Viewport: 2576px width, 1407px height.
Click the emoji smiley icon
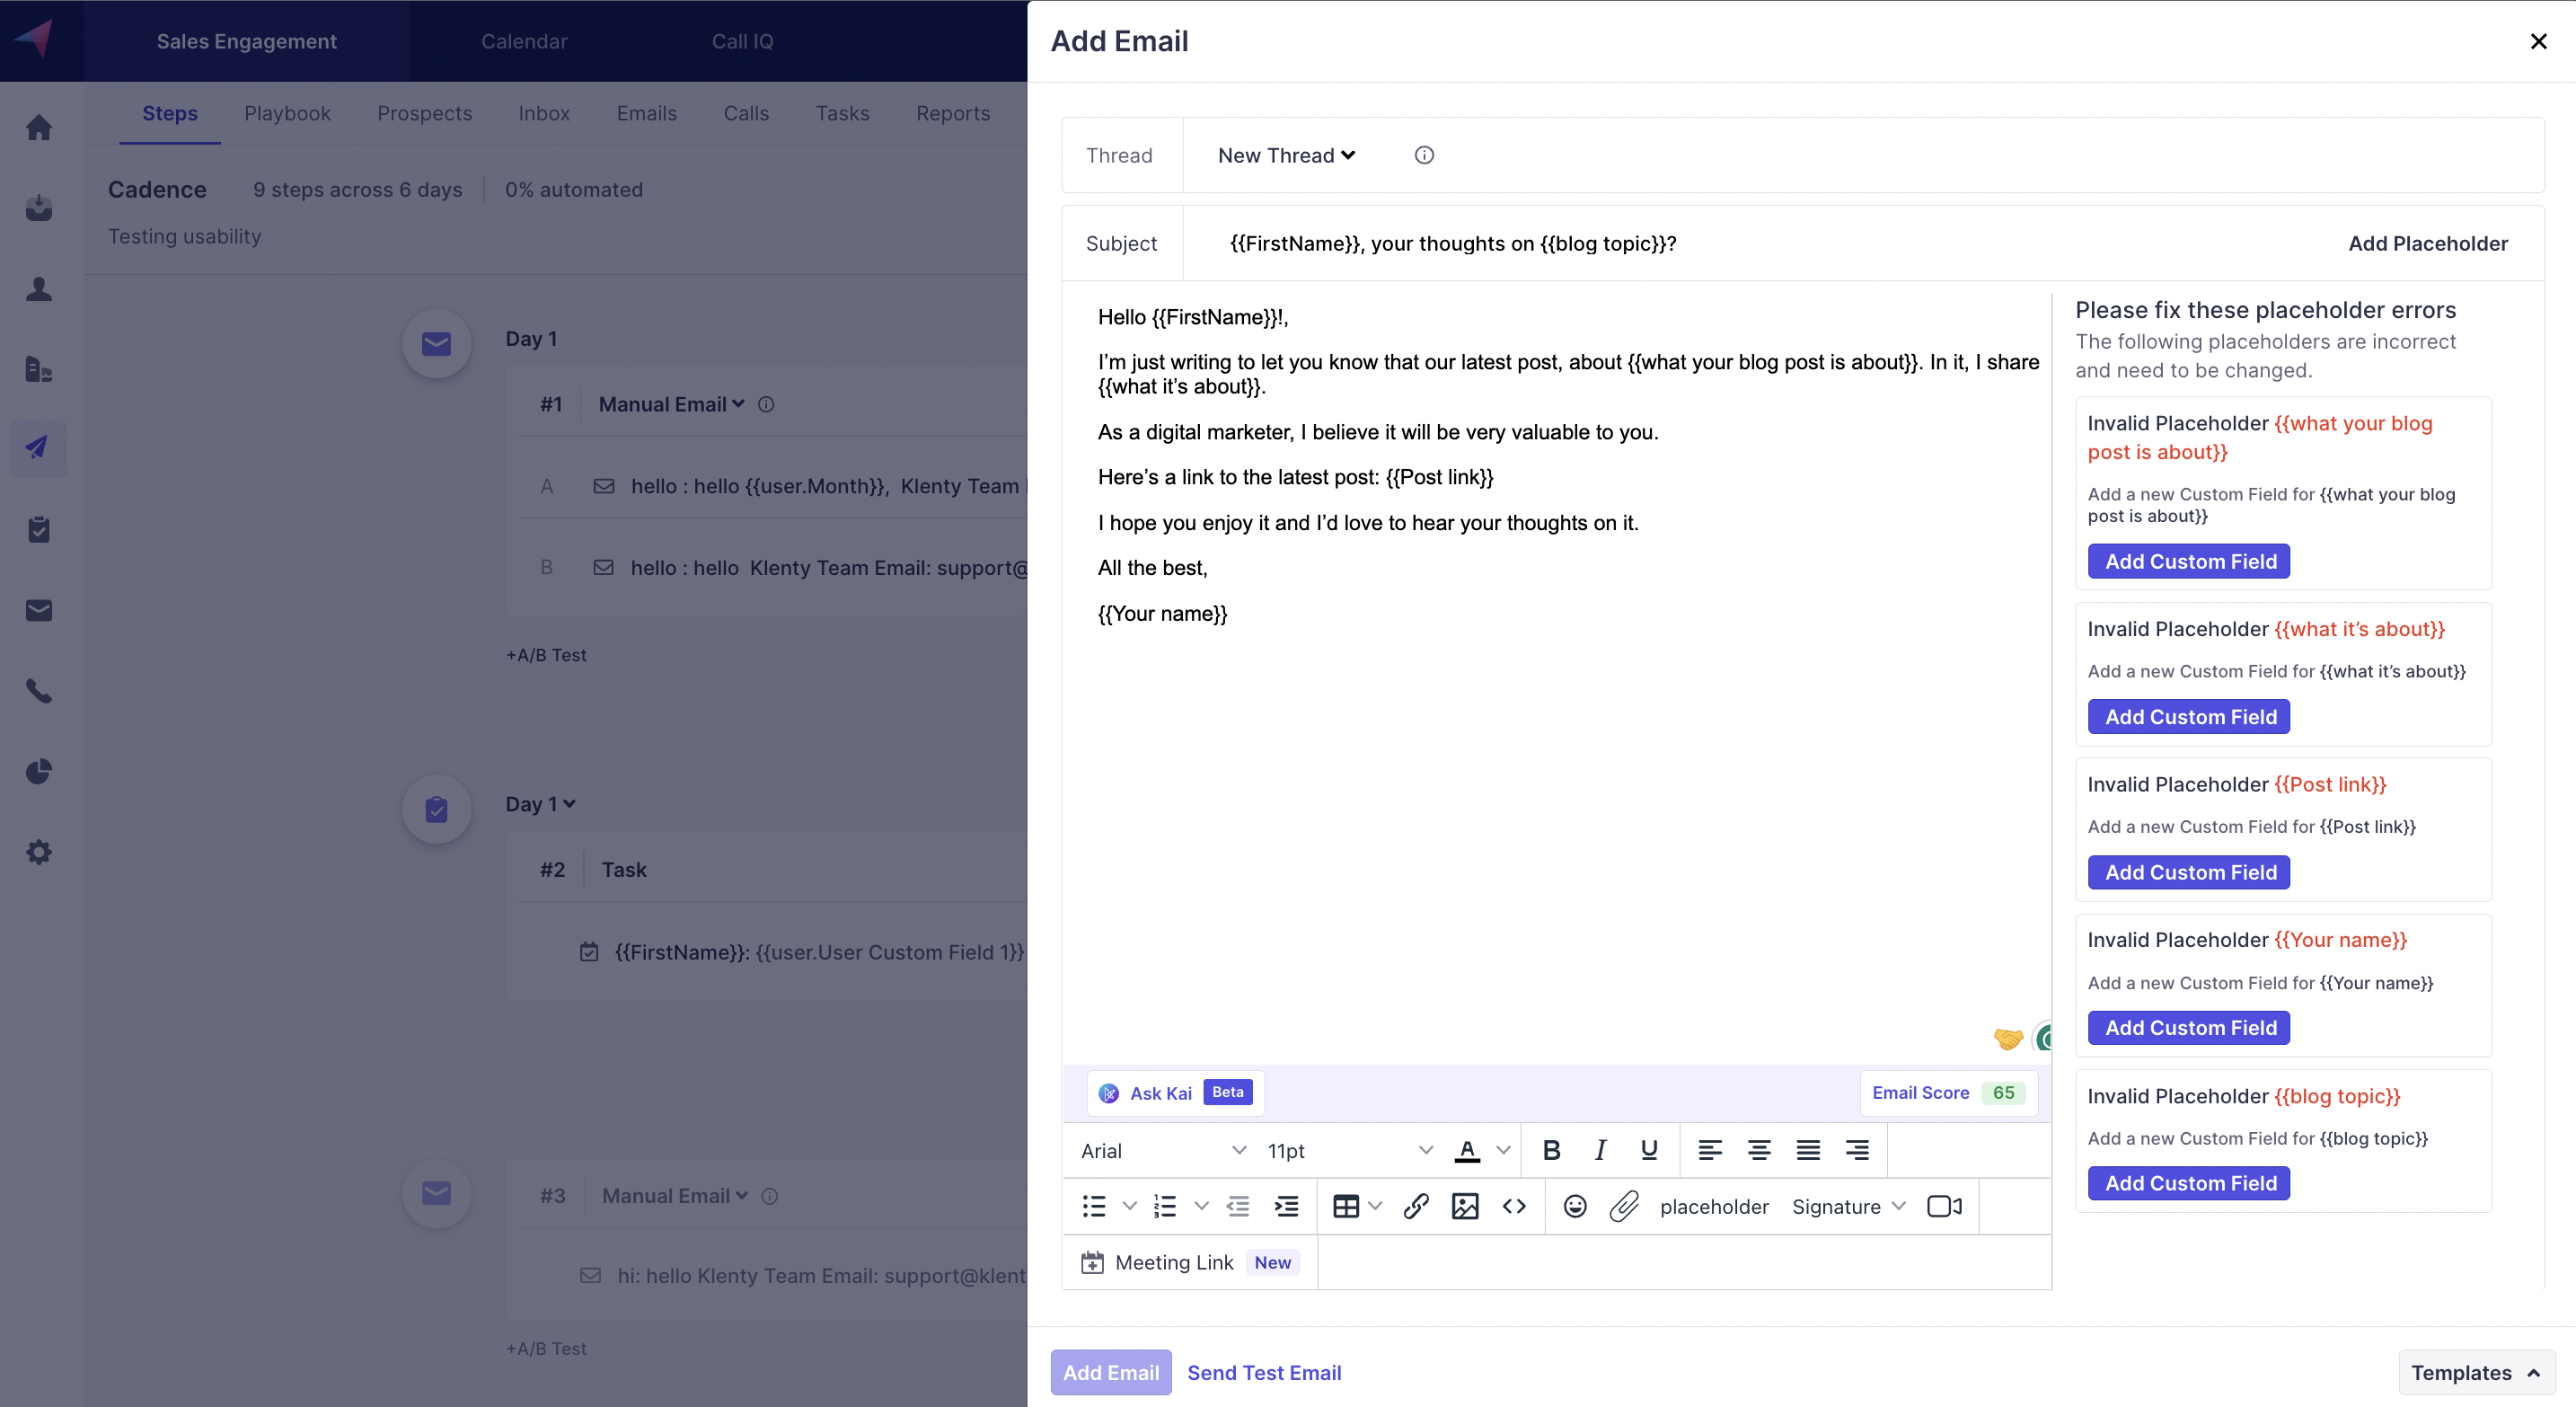tap(1575, 1206)
